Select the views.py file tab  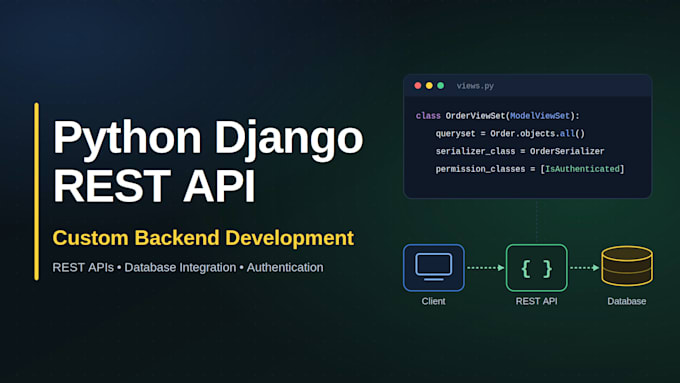click(475, 86)
